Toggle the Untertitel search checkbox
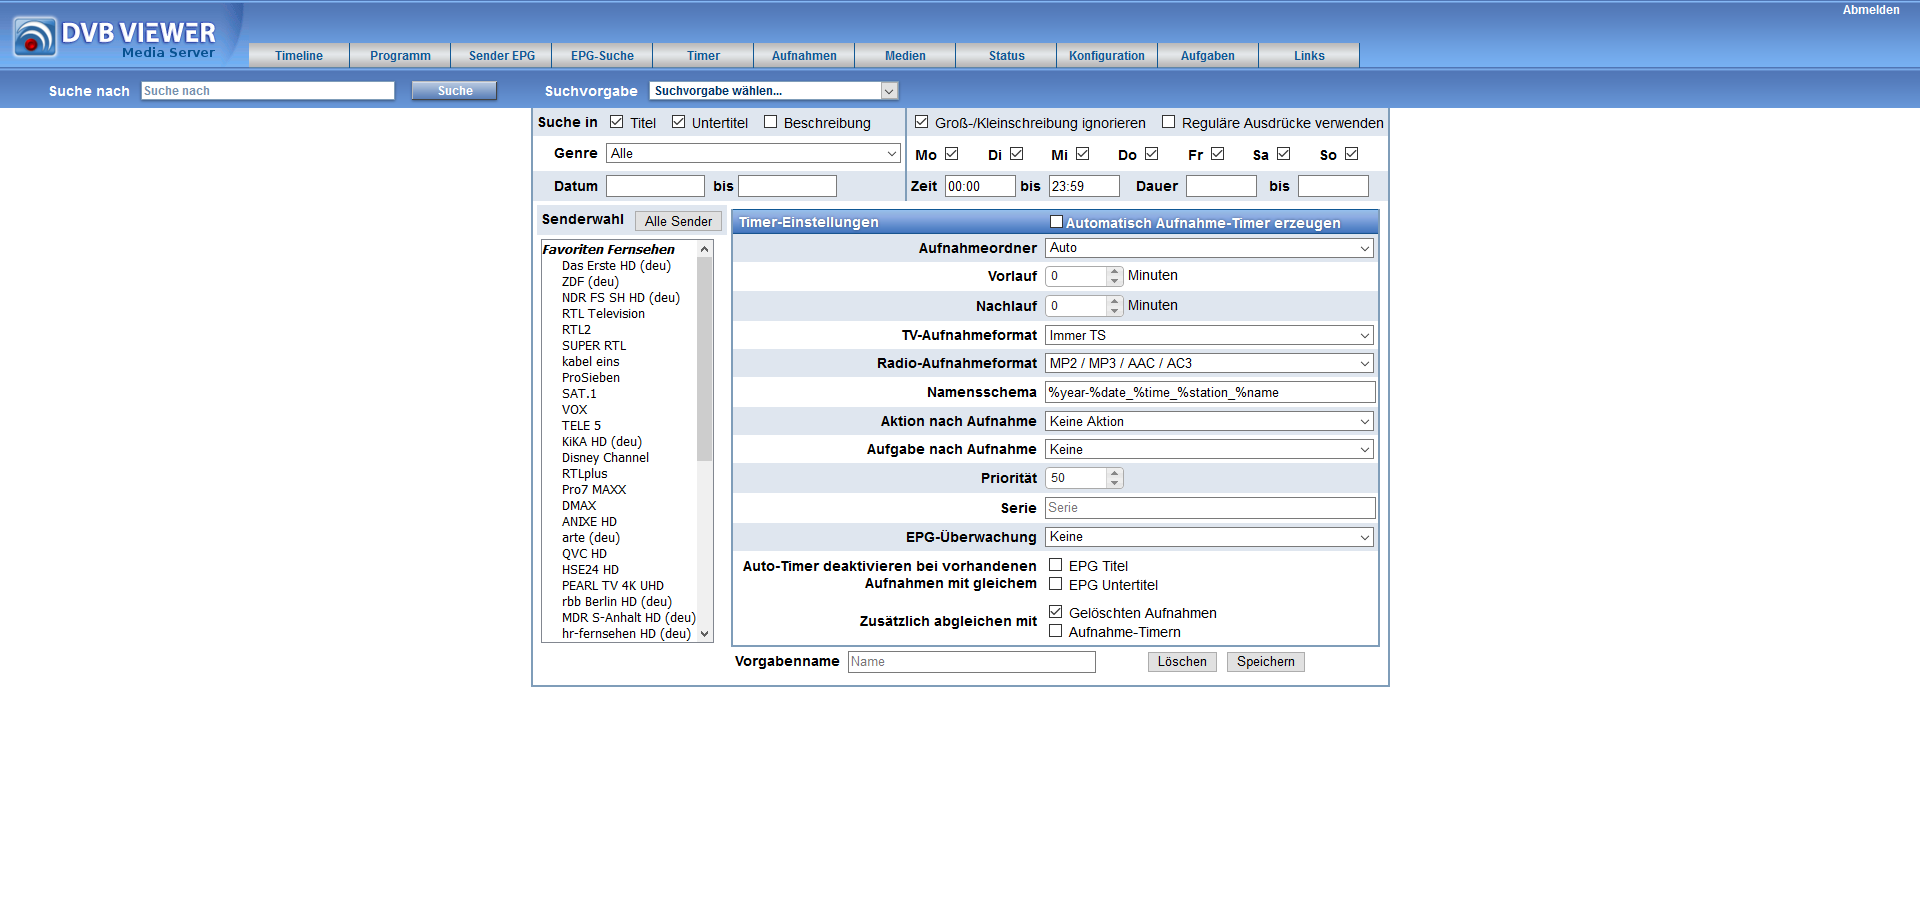The height and width of the screenshot is (916, 1920). tap(679, 122)
